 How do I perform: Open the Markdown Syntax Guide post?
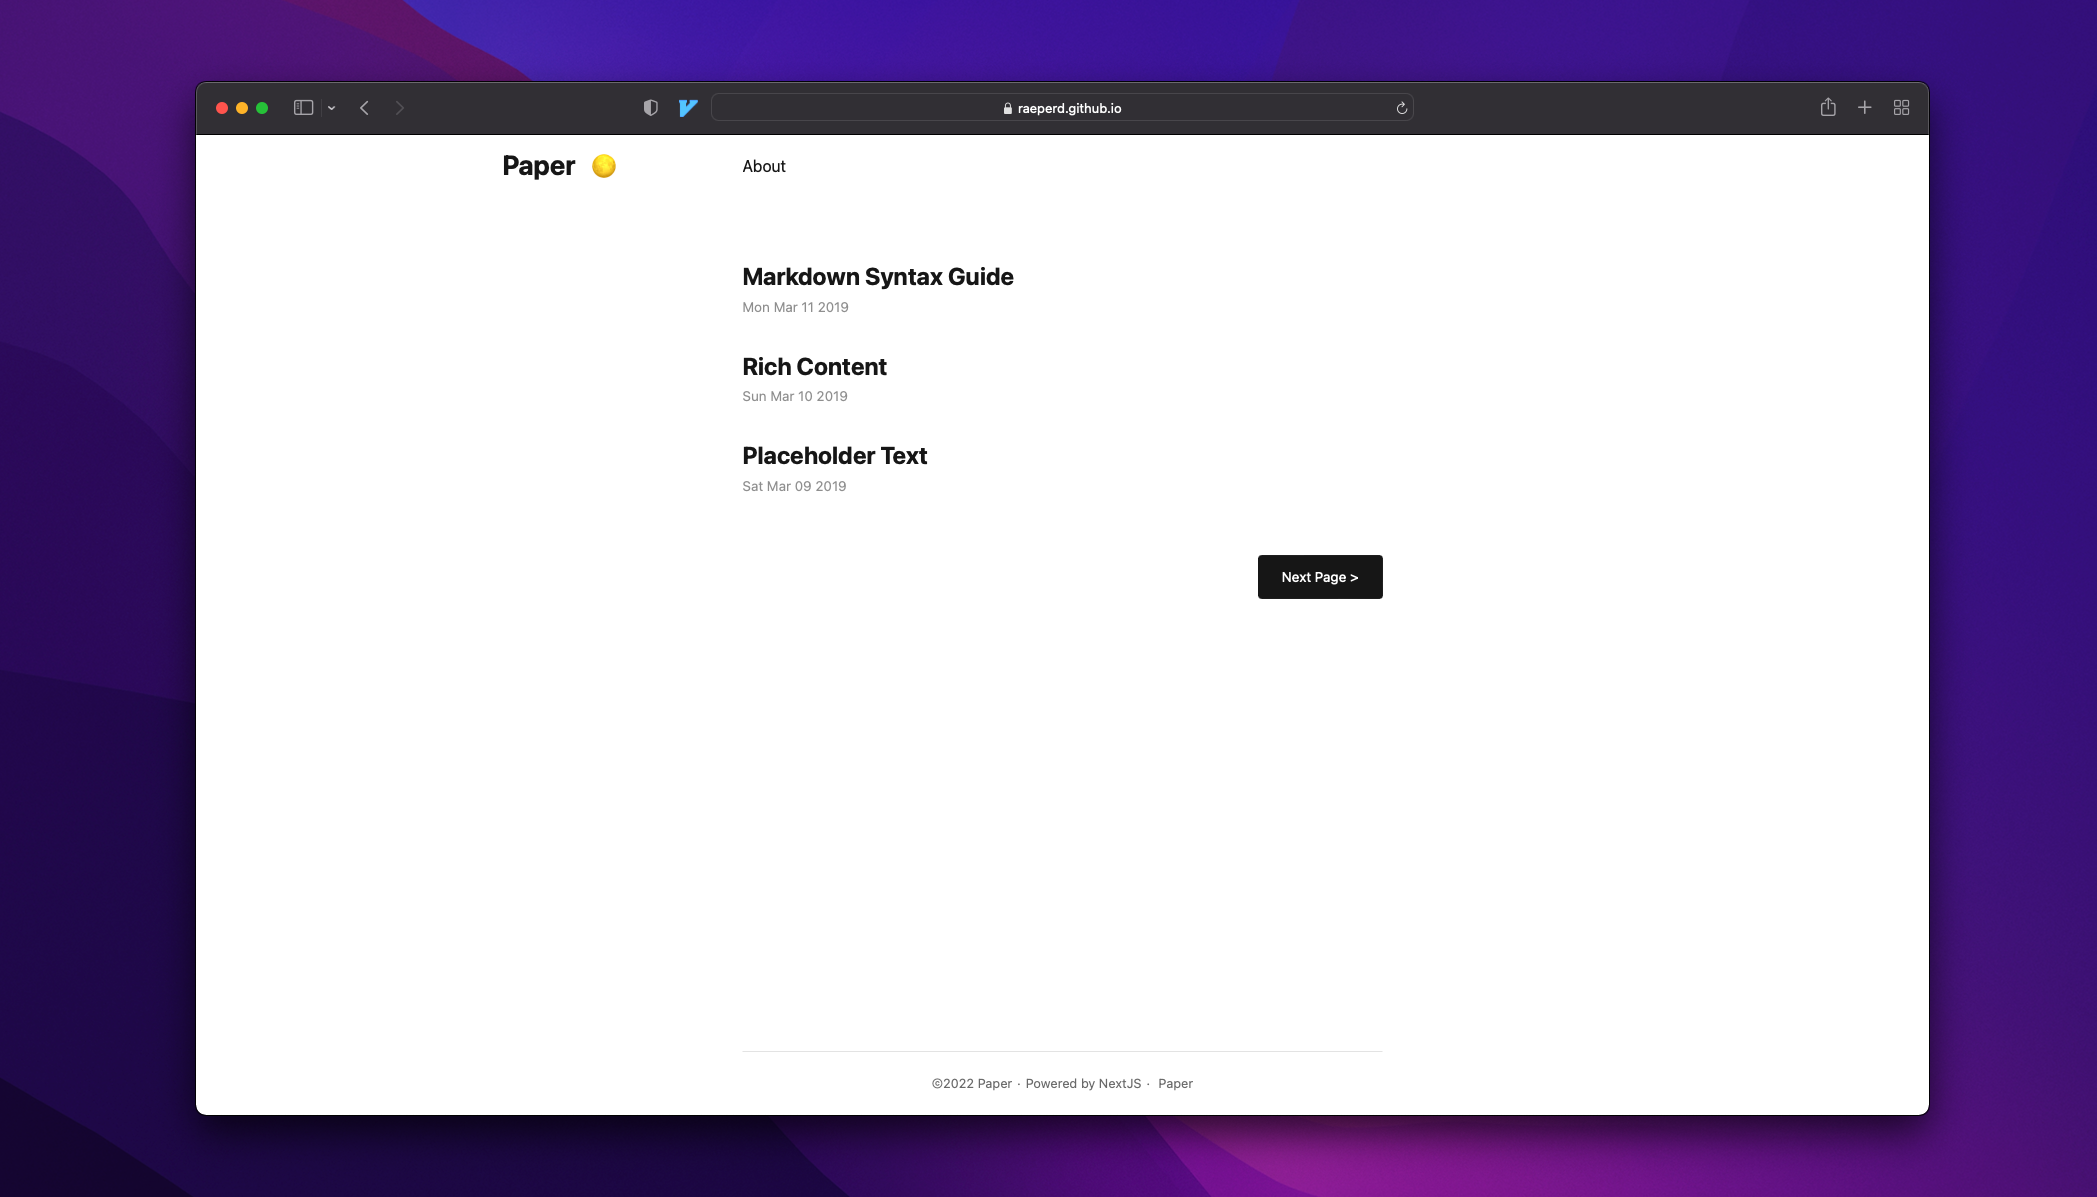(x=877, y=277)
